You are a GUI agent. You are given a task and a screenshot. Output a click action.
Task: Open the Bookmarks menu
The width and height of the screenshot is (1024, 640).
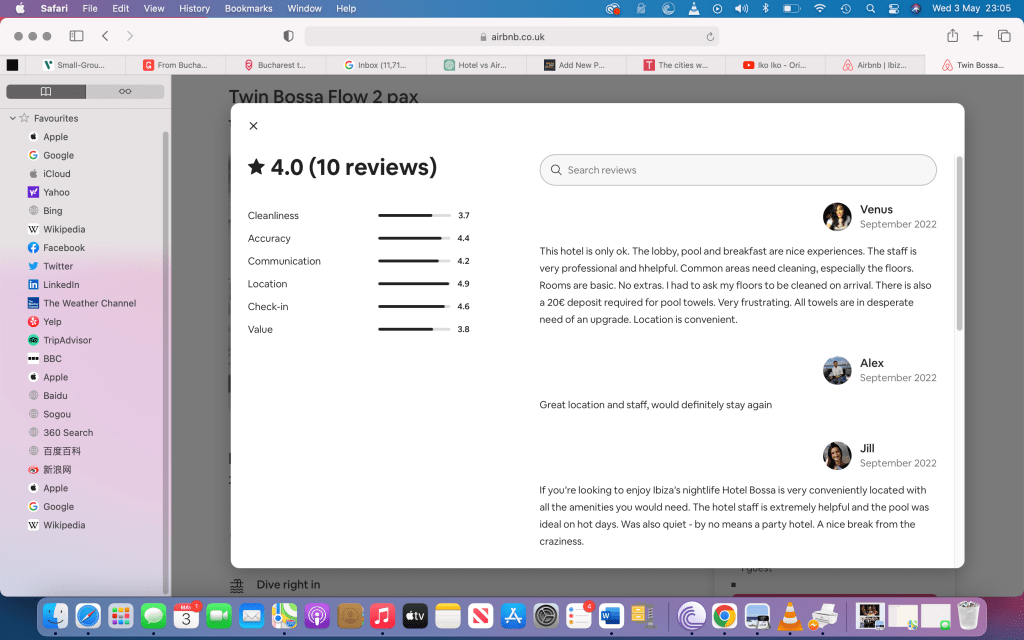click(247, 8)
